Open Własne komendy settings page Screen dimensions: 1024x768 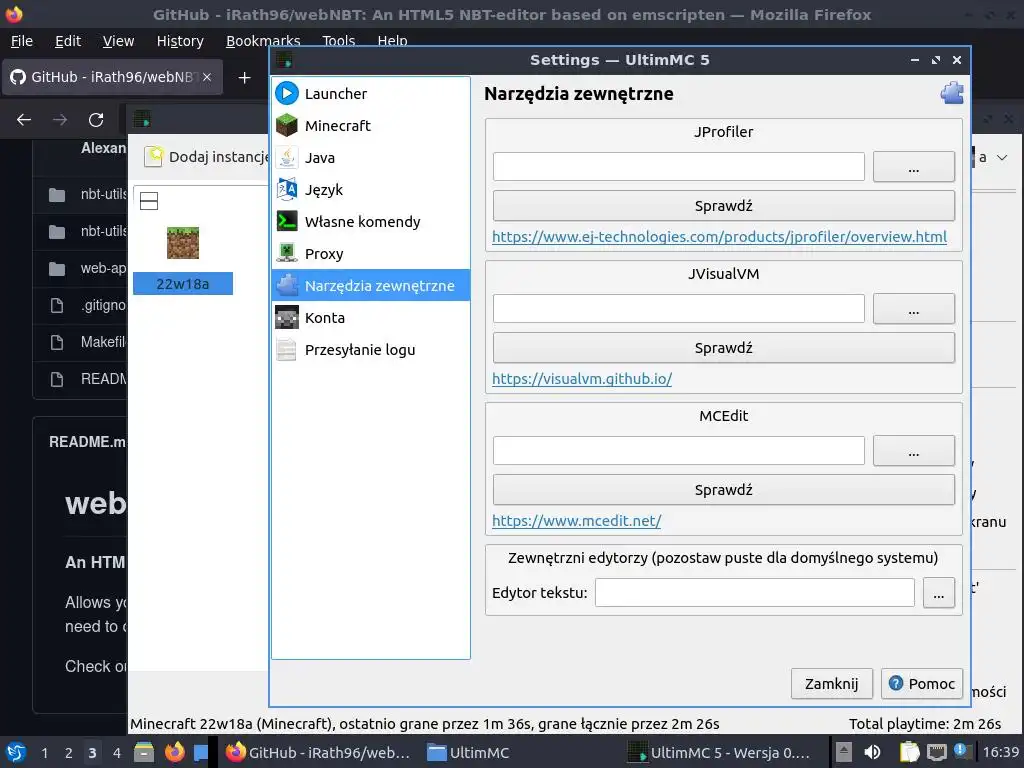[370, 221]
